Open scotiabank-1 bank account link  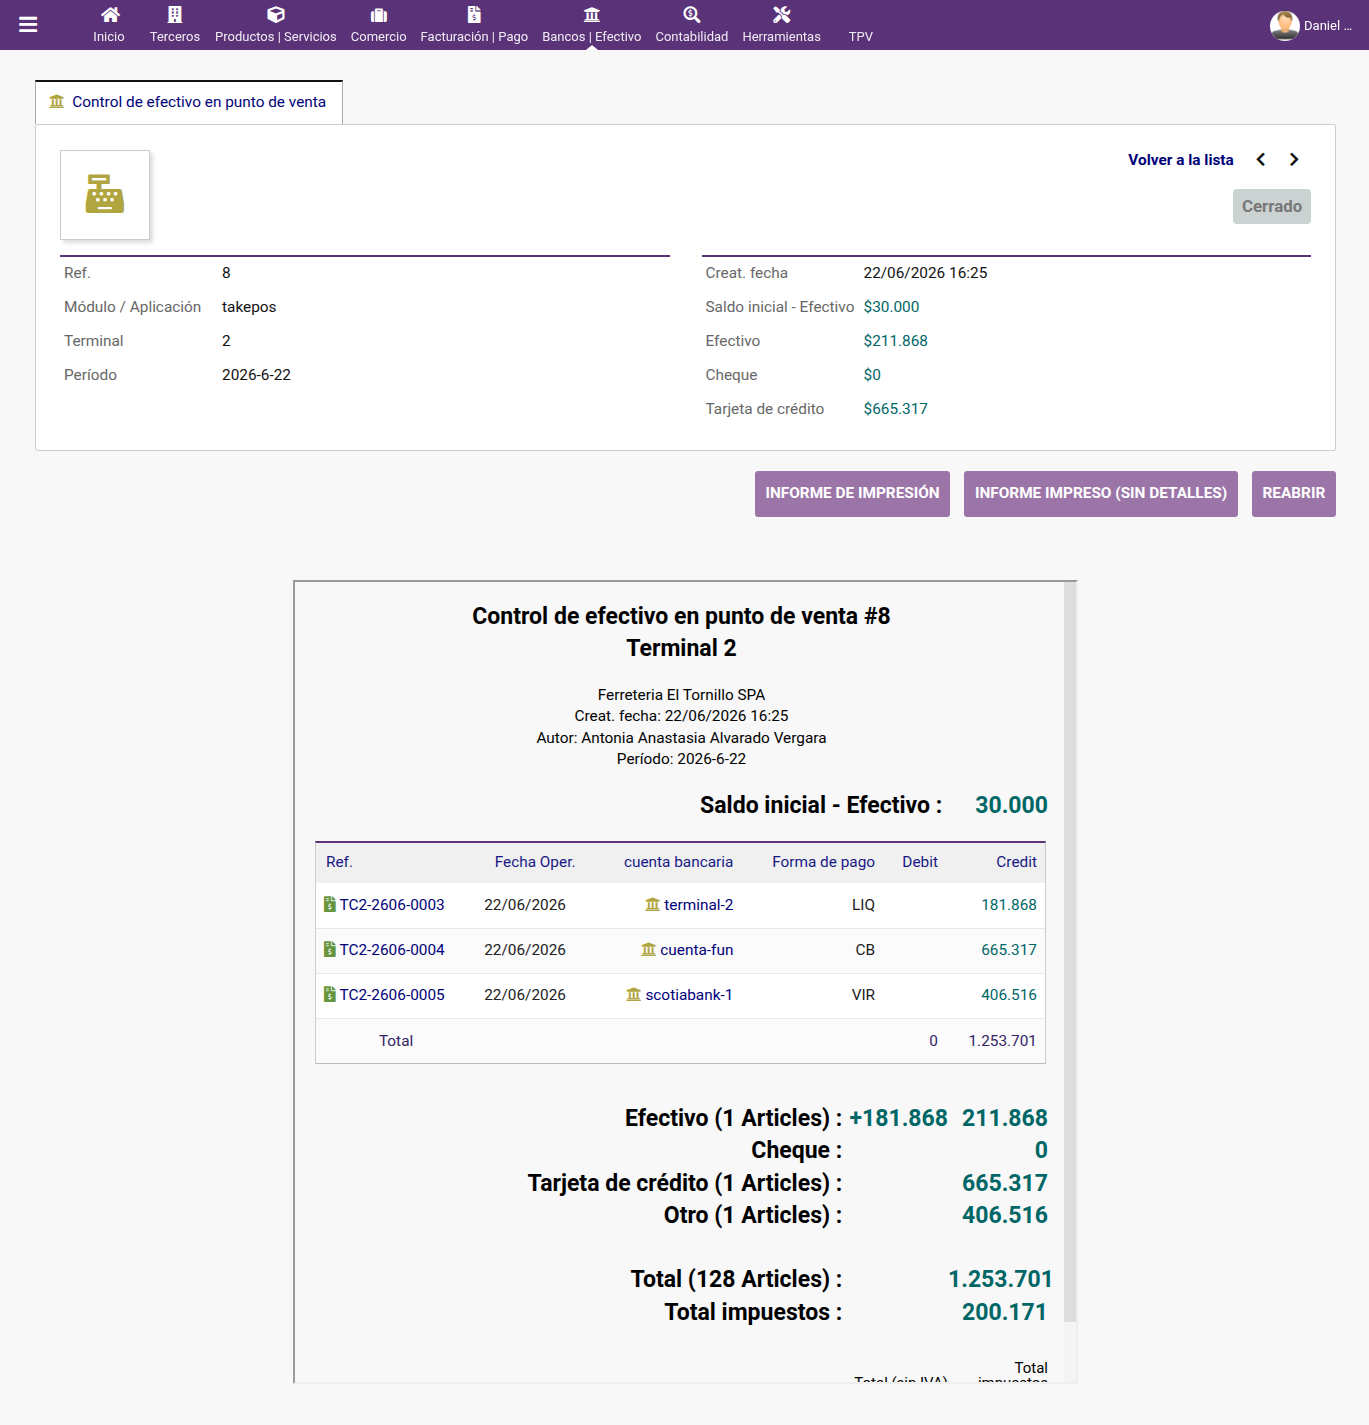[689, 995]
